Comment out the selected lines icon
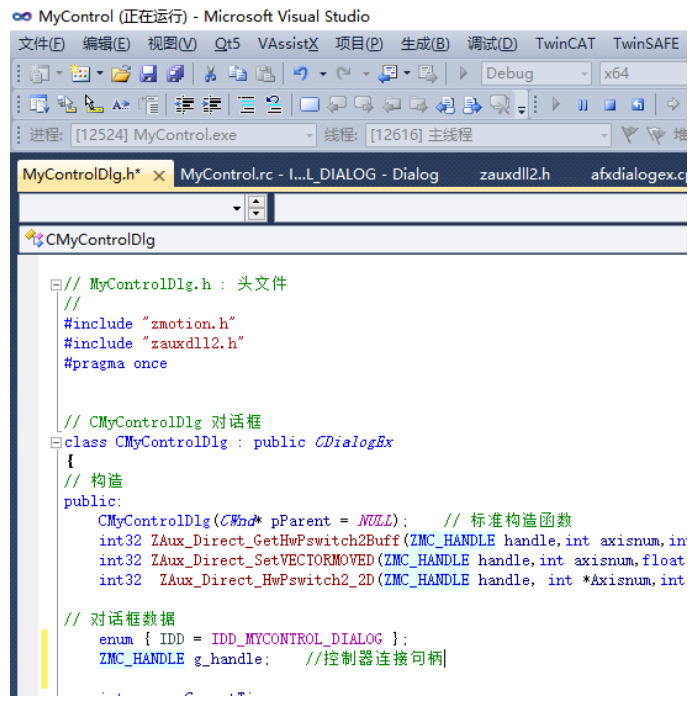Screen dimensions: 697x708 (246, 105)
